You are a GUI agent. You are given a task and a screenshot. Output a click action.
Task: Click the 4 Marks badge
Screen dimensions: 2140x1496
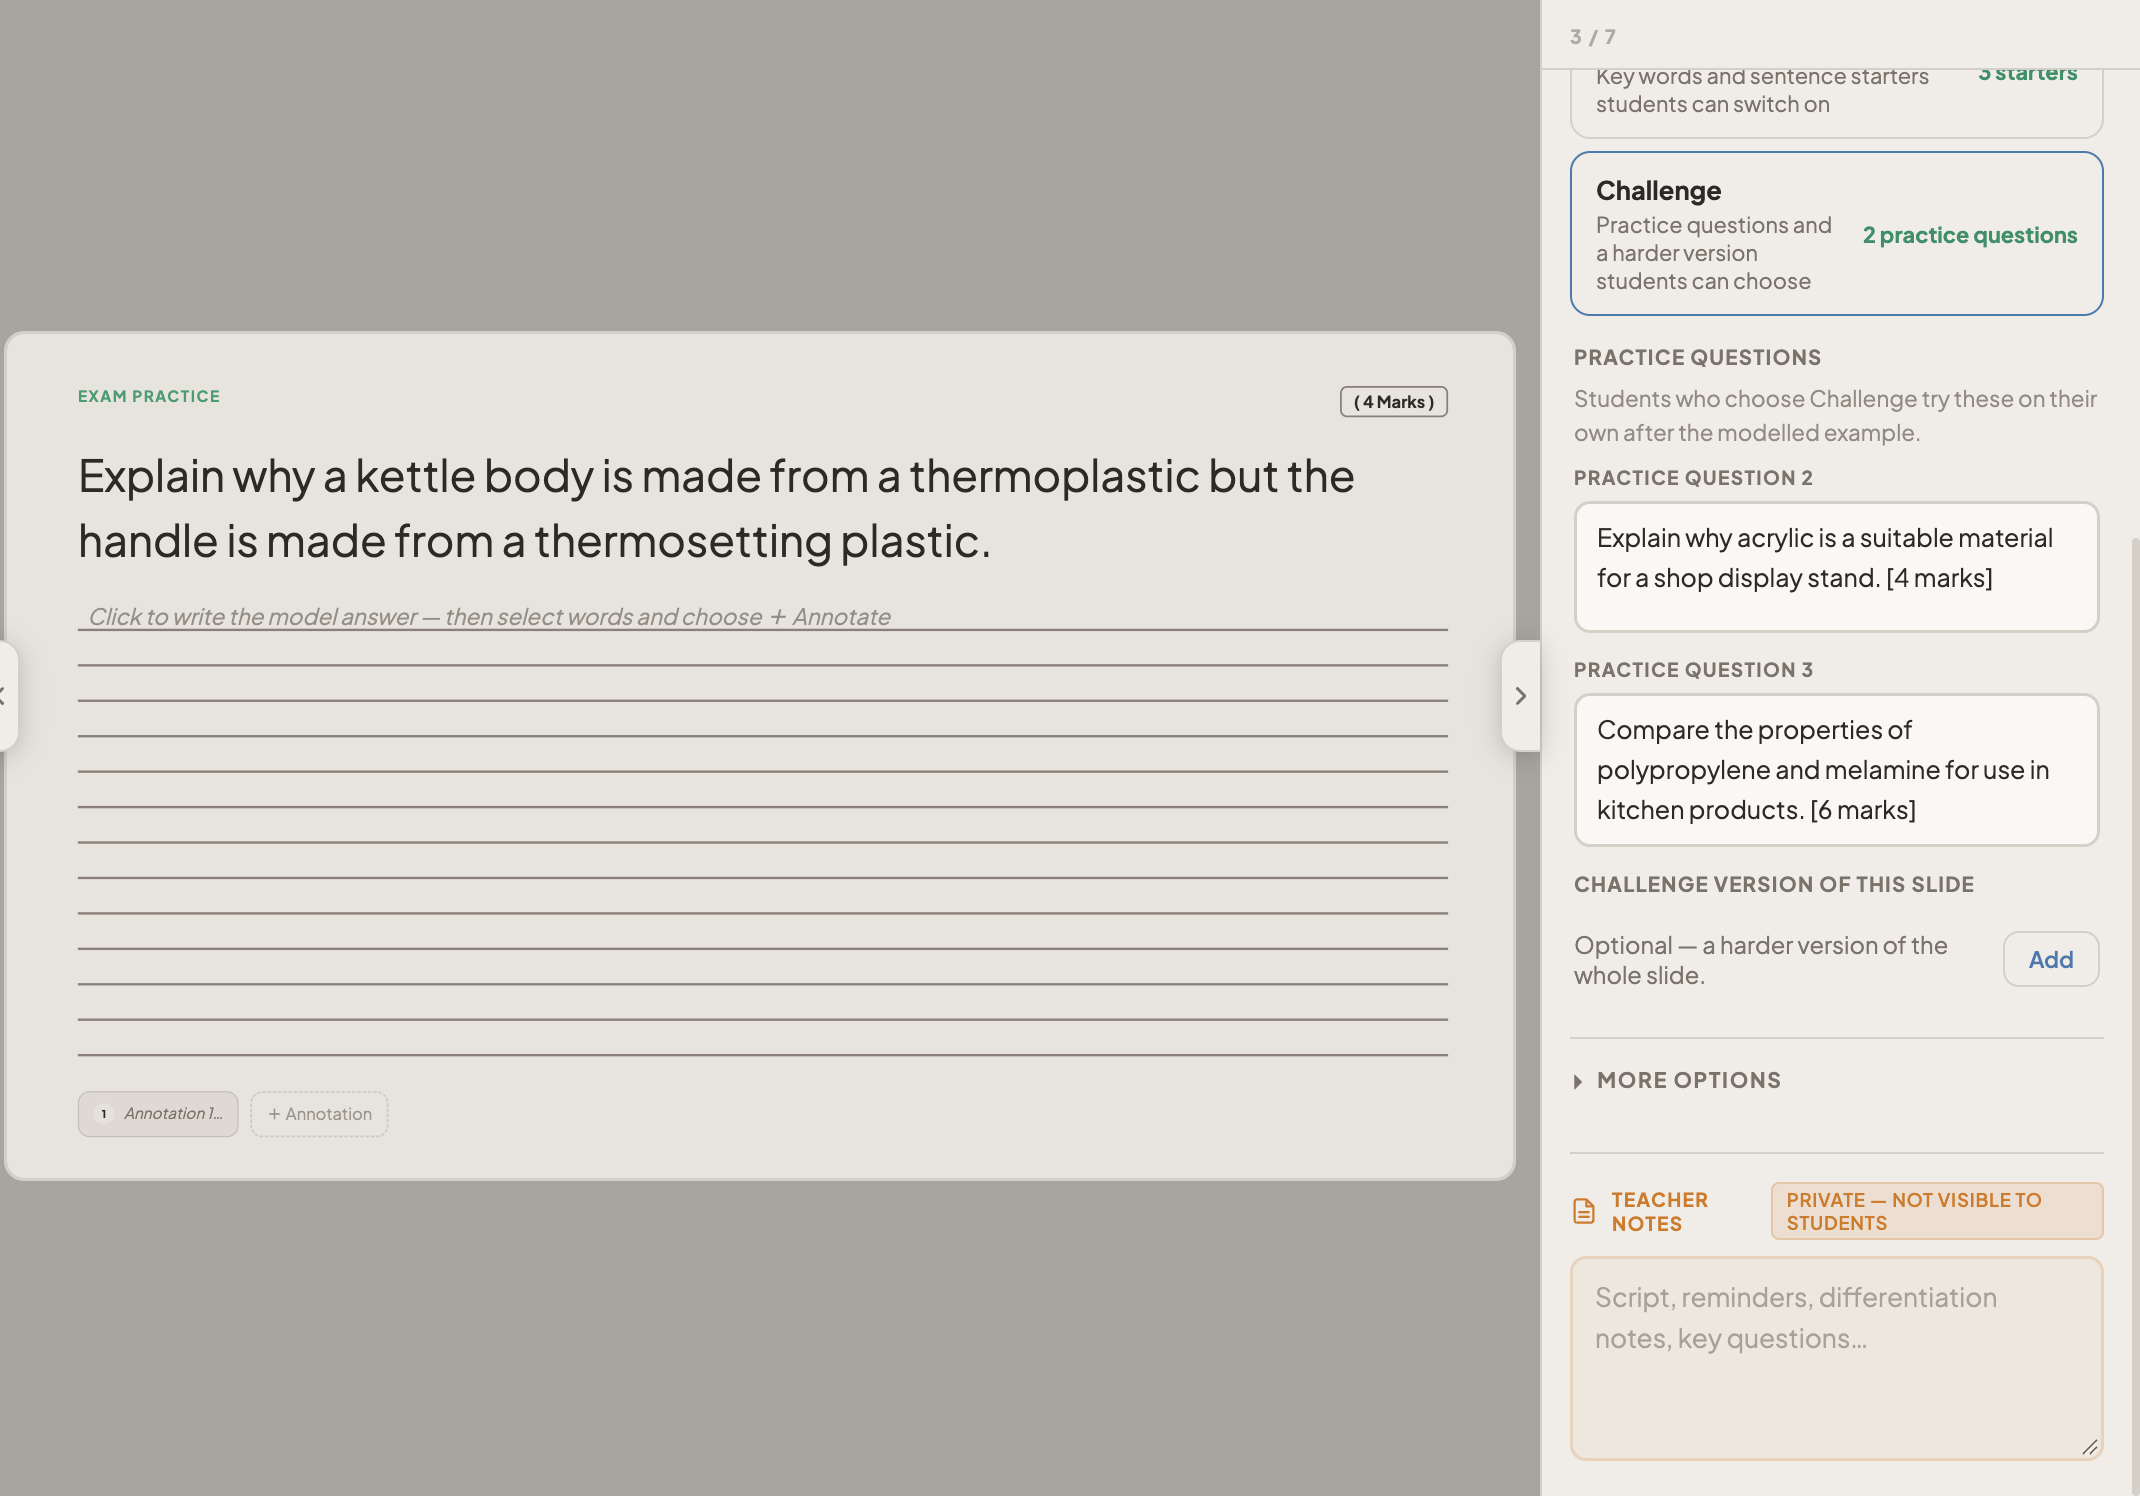tap(1394, 402)
